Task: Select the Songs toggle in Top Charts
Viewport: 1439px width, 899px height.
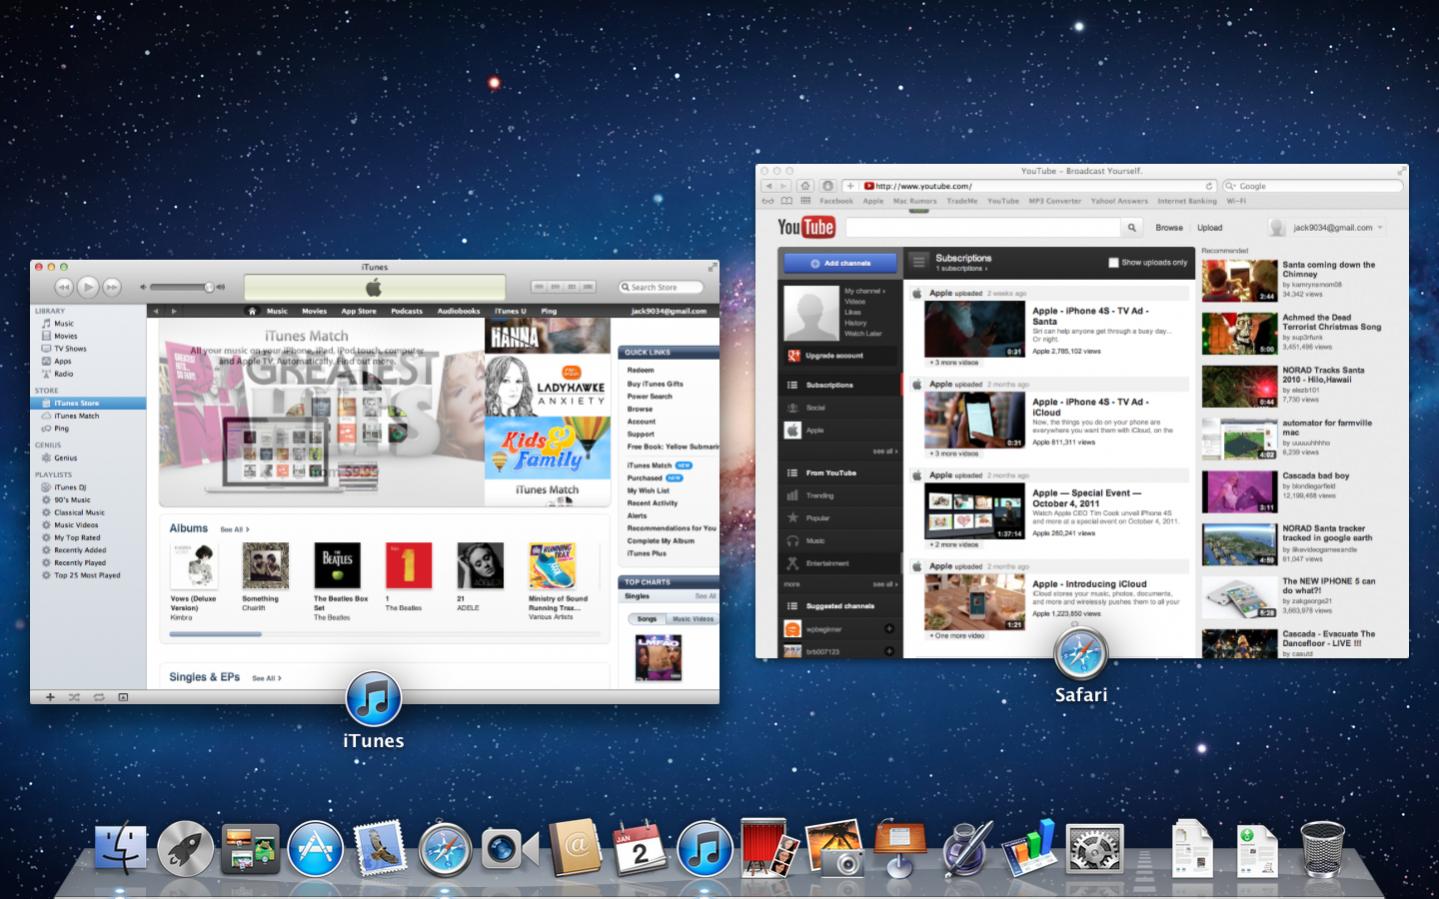Action: (x=647, y=619)
